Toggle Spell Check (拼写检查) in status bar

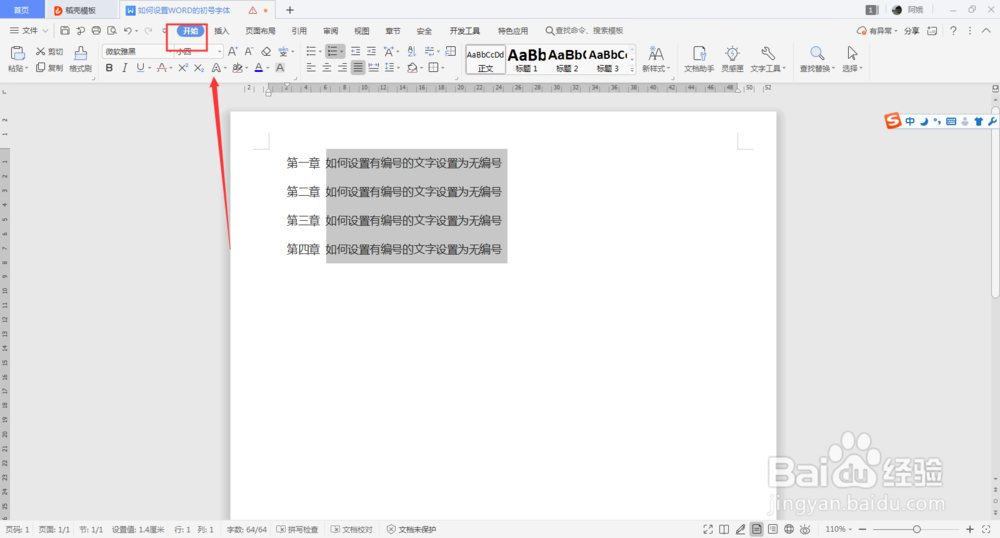[297, 529]
